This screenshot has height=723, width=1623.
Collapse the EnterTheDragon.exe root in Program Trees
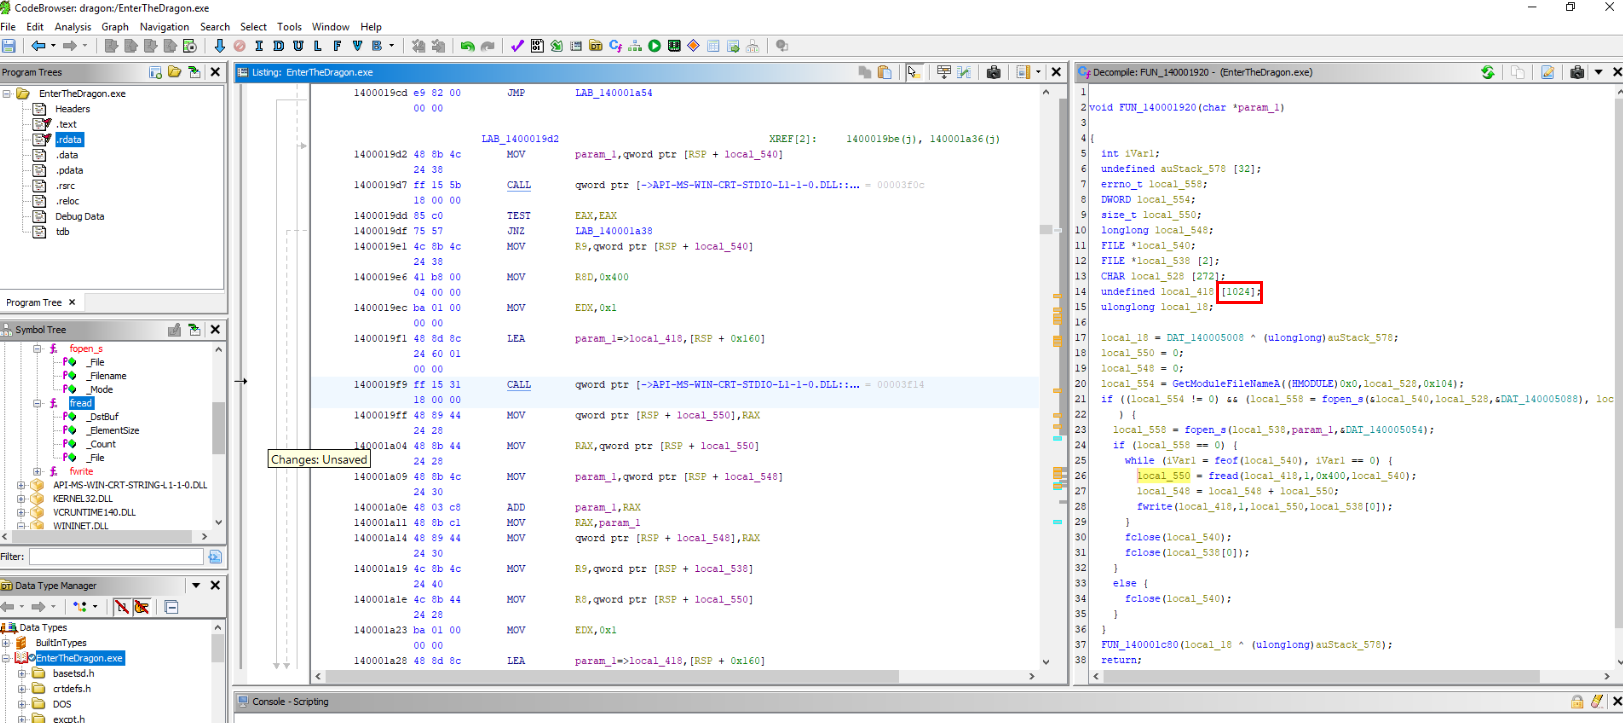click(6, 94)
